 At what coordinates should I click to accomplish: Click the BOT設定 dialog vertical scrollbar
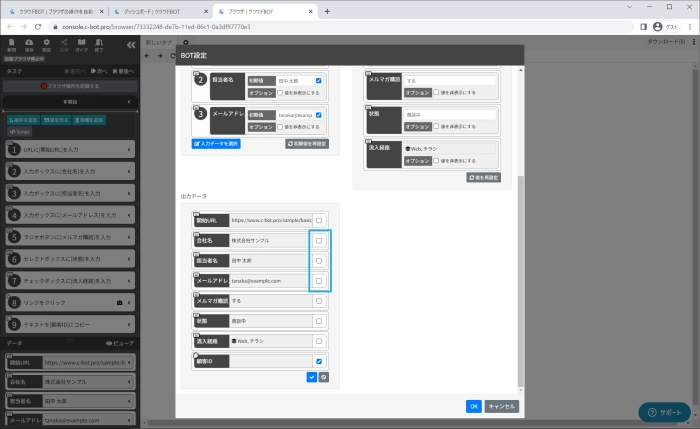click(x=519, y=280)
